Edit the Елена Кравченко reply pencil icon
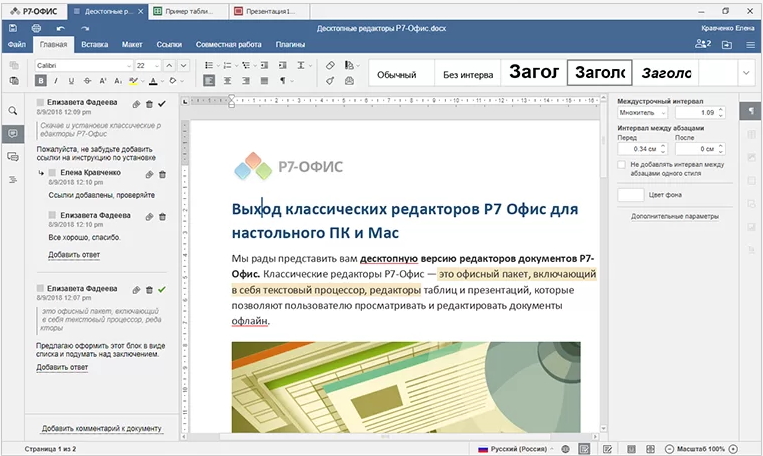 149,174
